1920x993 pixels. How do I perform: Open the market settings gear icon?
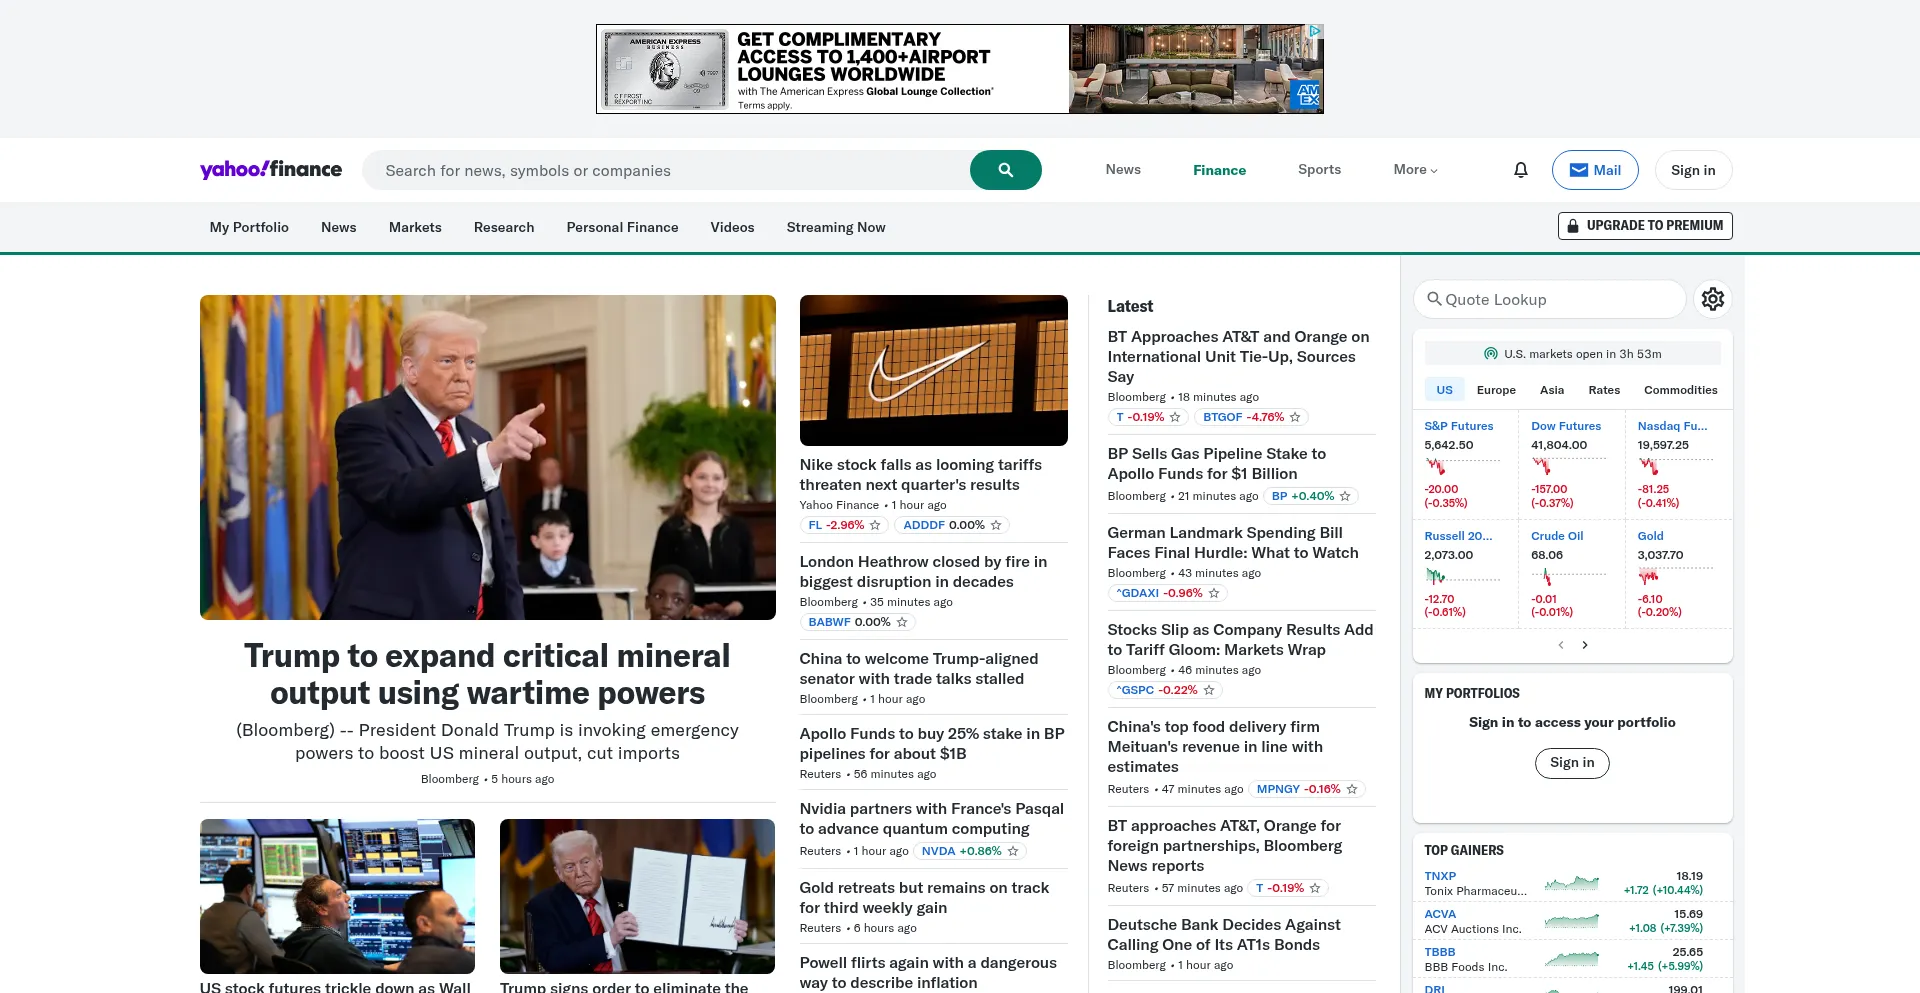(1713, 299)
